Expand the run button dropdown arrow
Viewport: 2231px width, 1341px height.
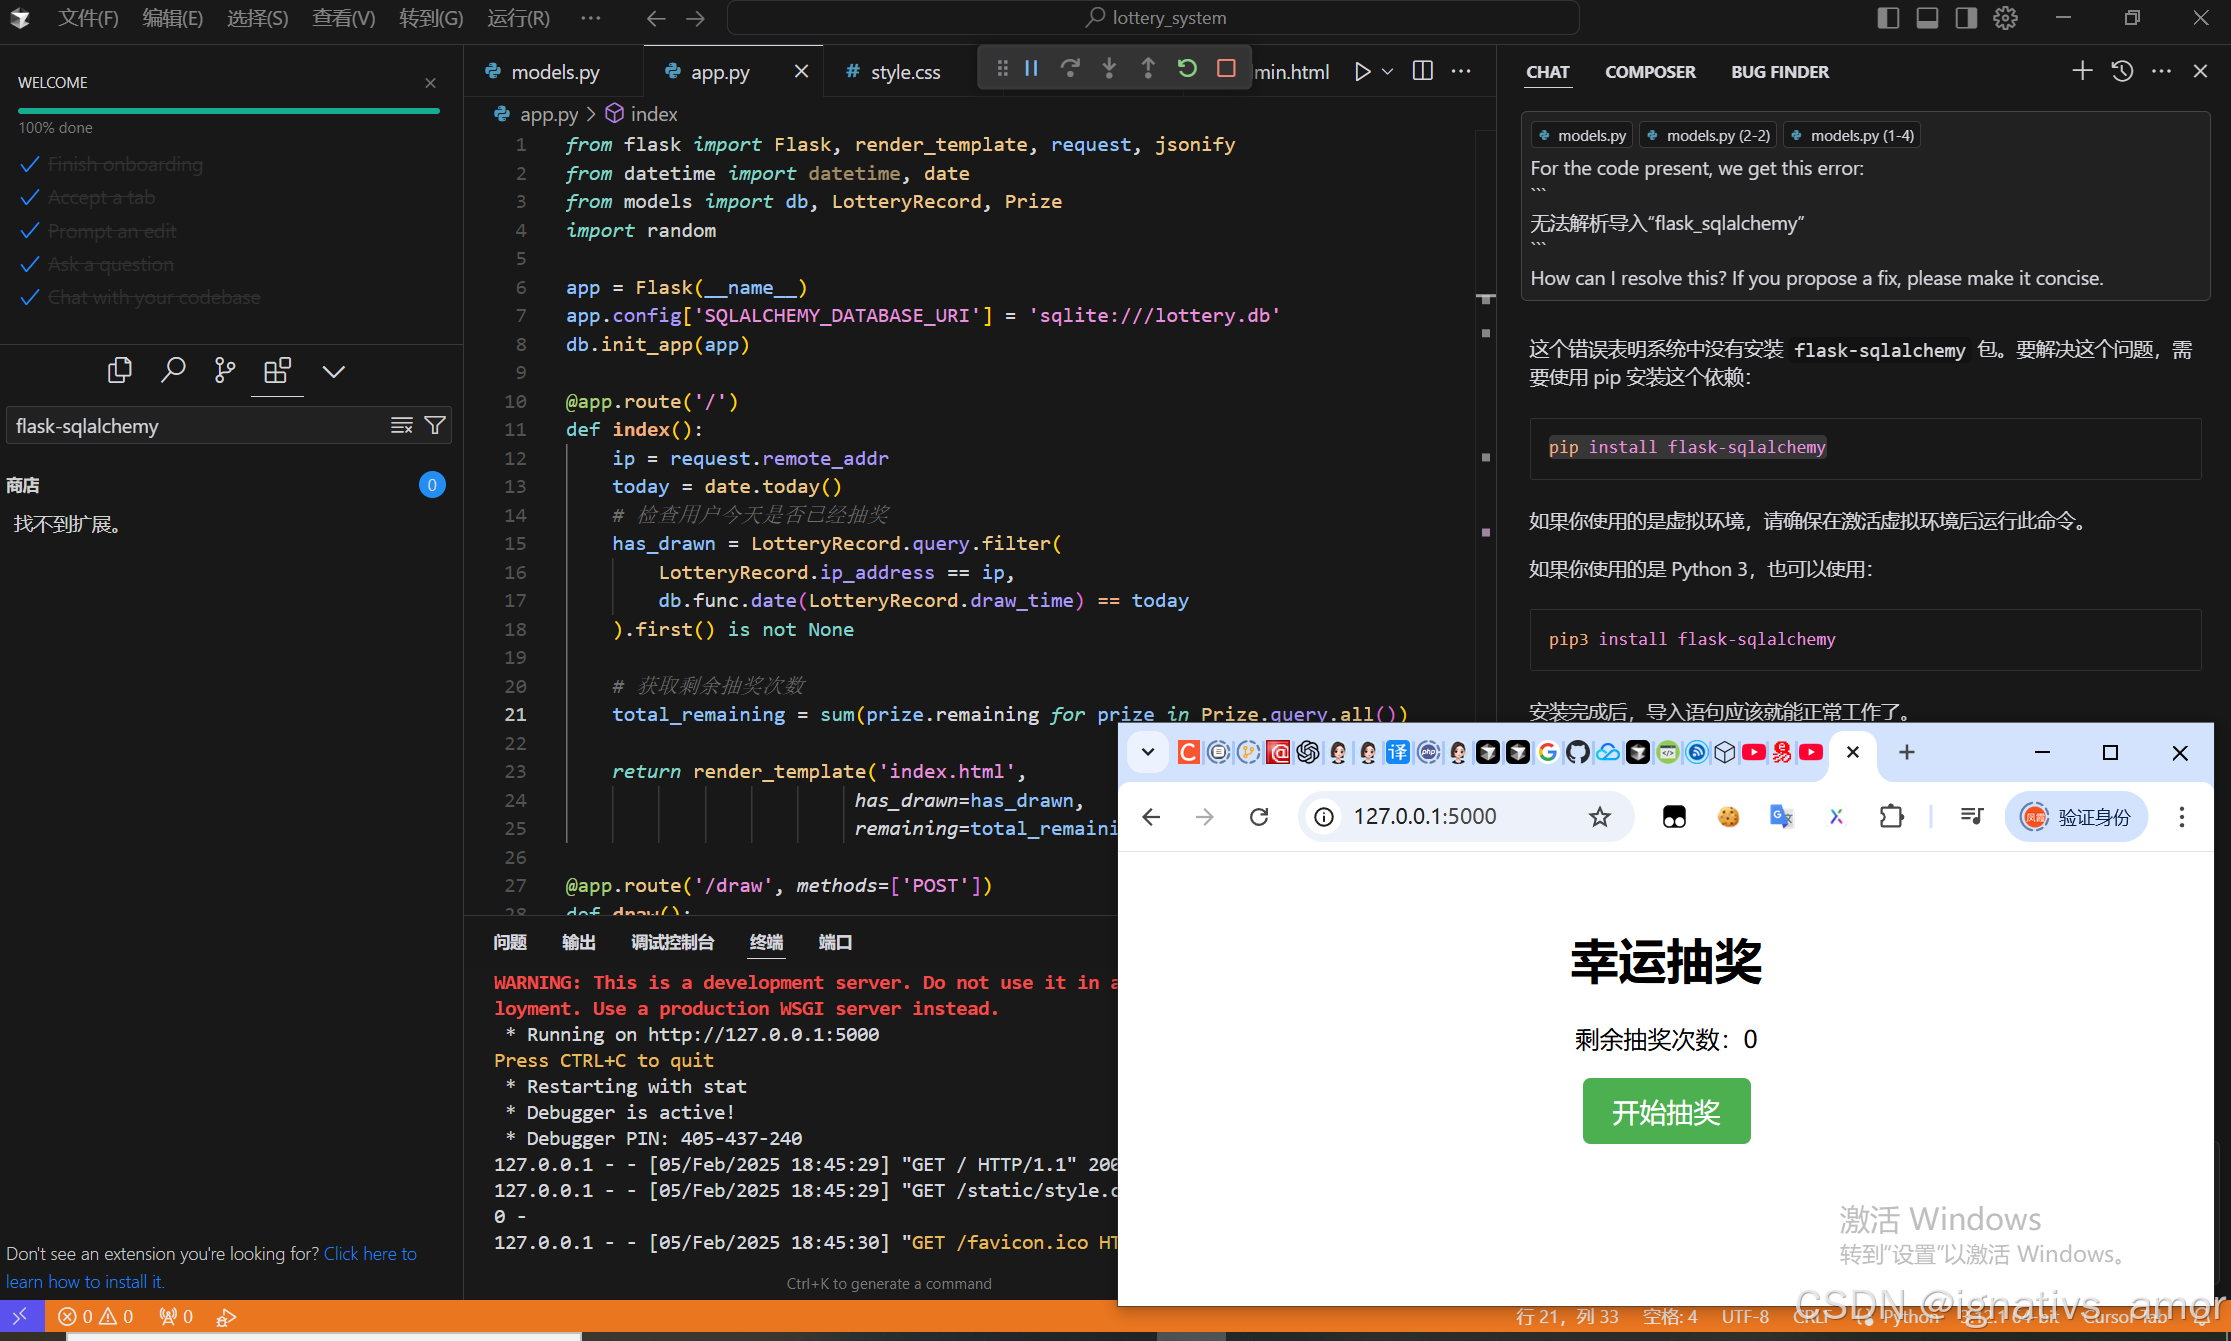coord(1387,71)
